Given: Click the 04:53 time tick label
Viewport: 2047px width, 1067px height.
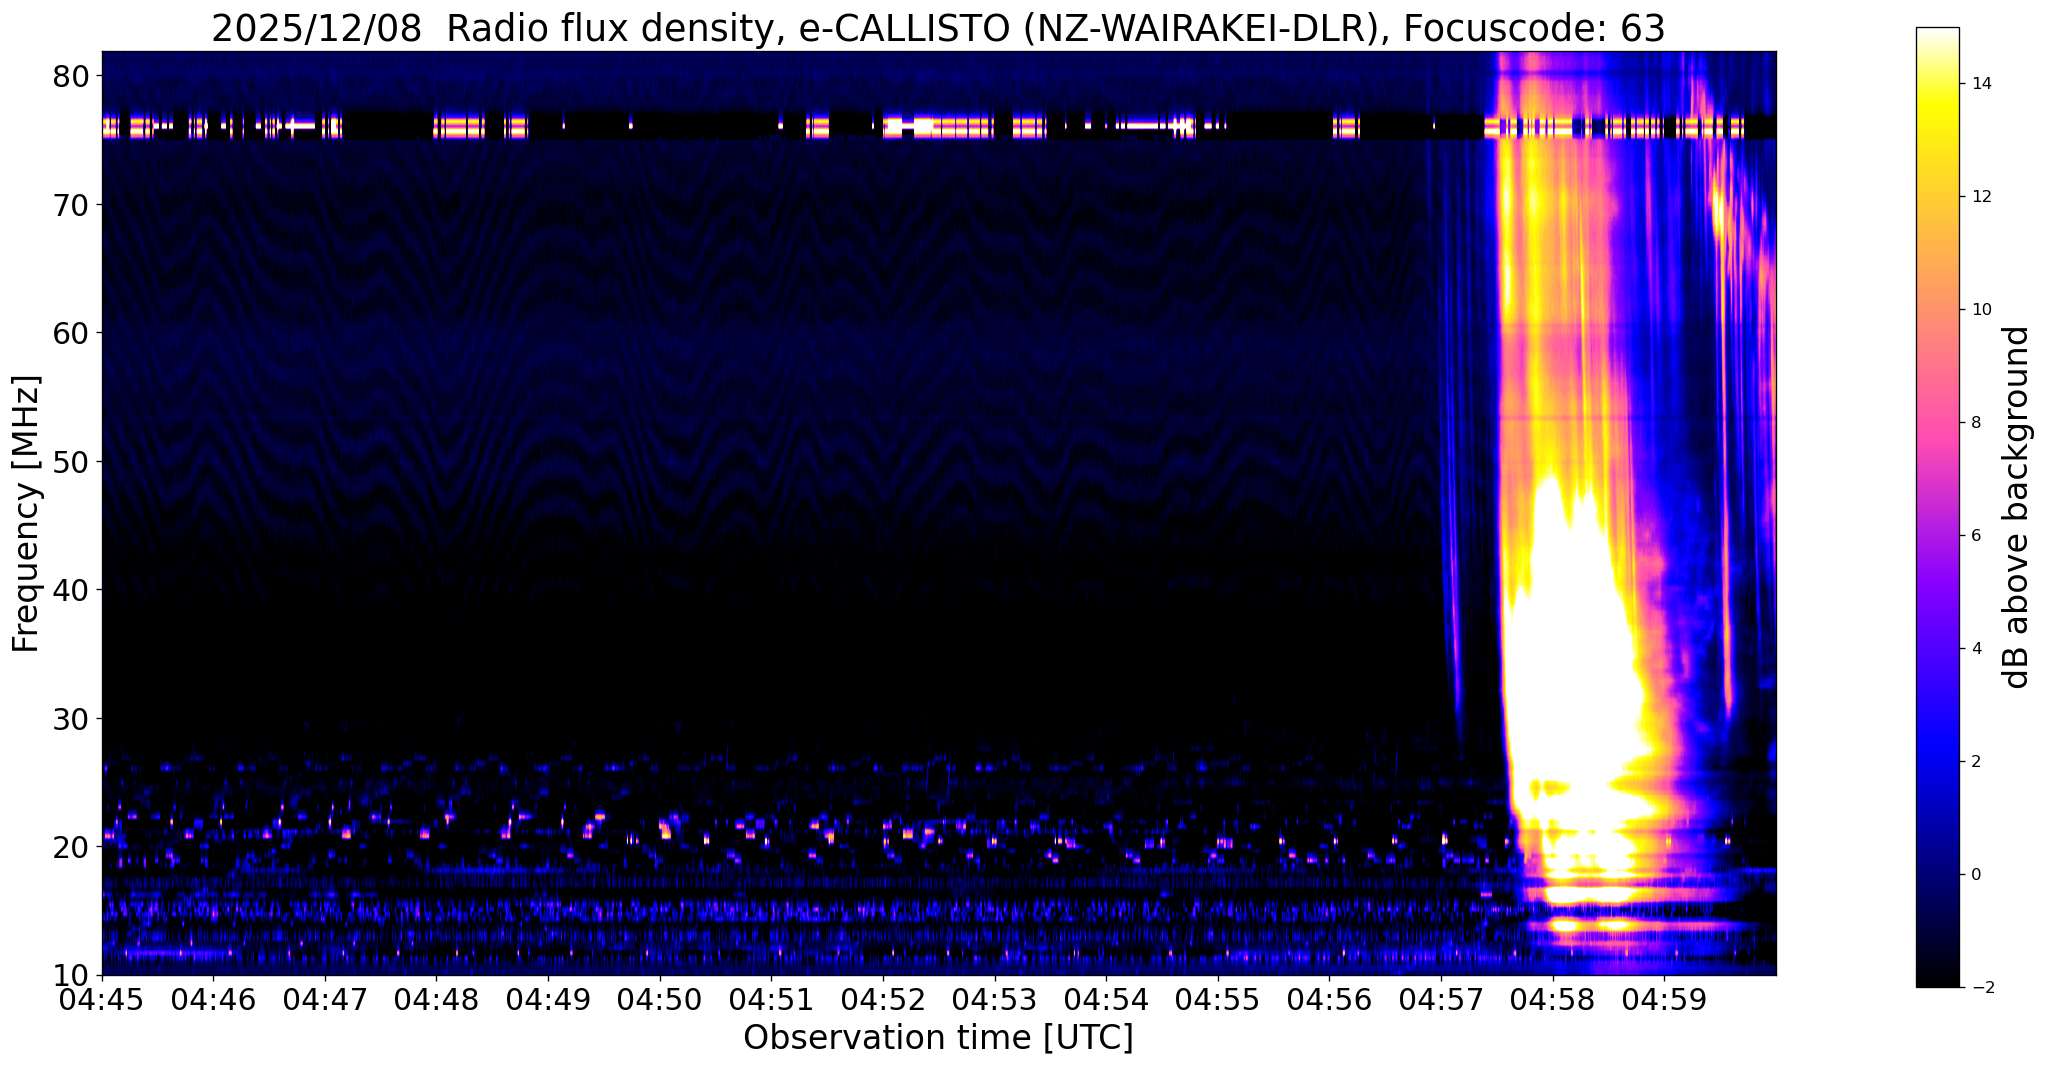Looking at the screenshot, I should pos(995,999).
